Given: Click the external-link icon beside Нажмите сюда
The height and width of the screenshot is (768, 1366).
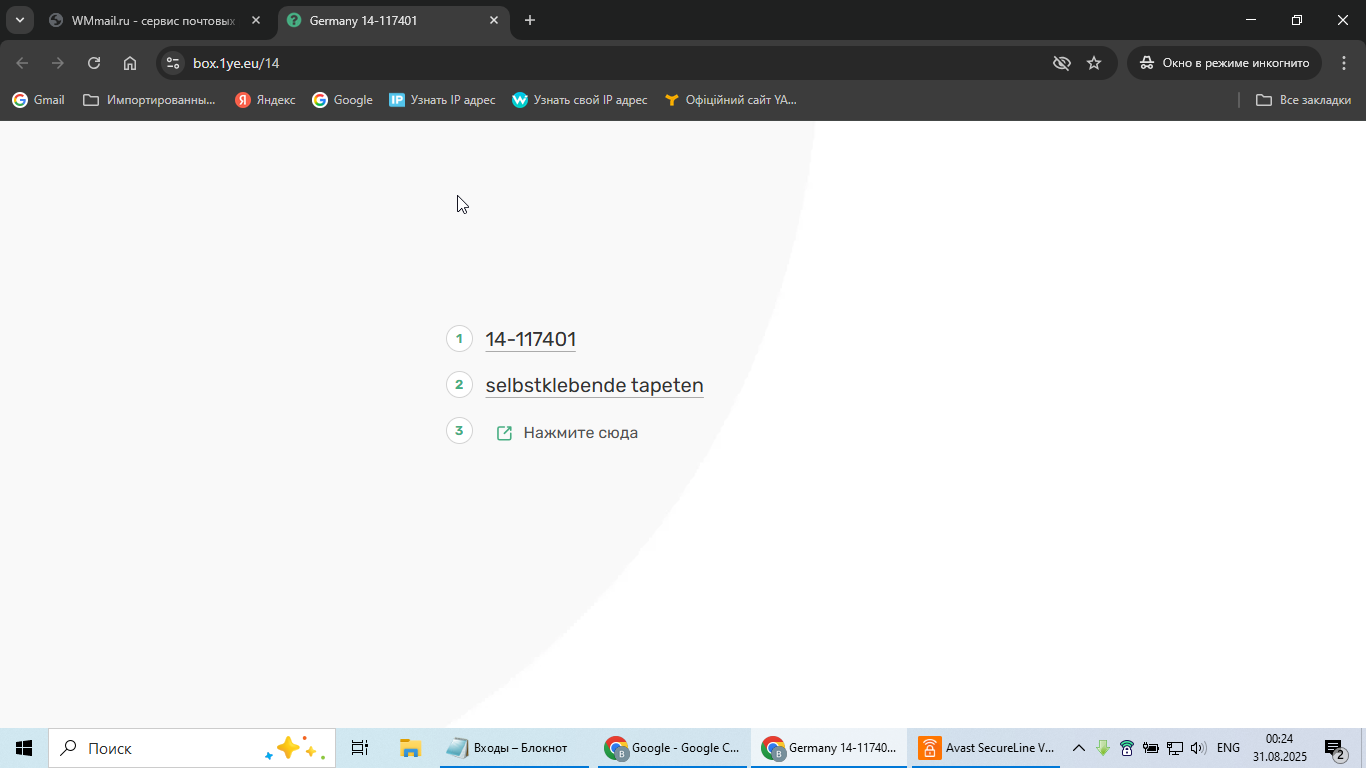Looking at the screenshot, I should [x=505, y=433].
